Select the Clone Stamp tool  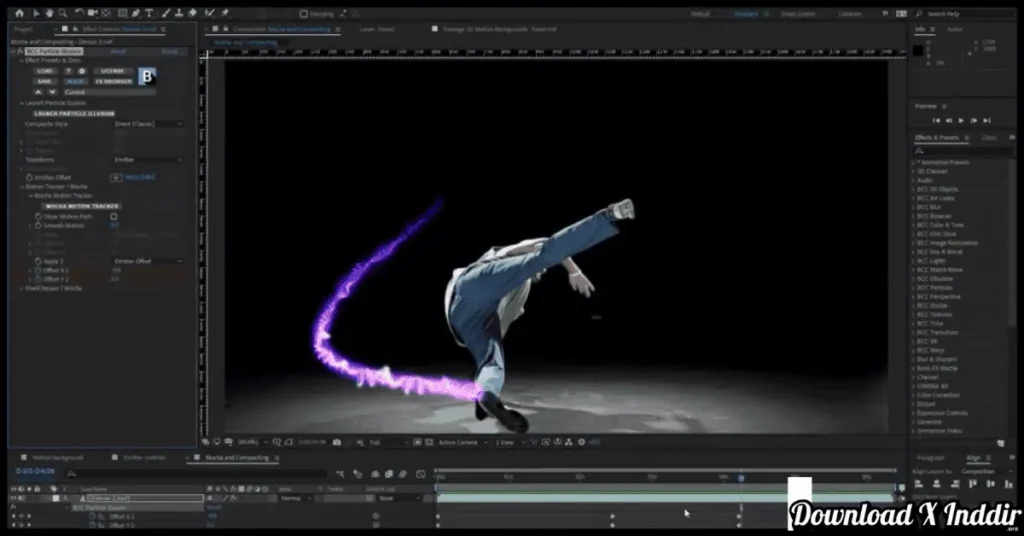click(x=179, y=13)
